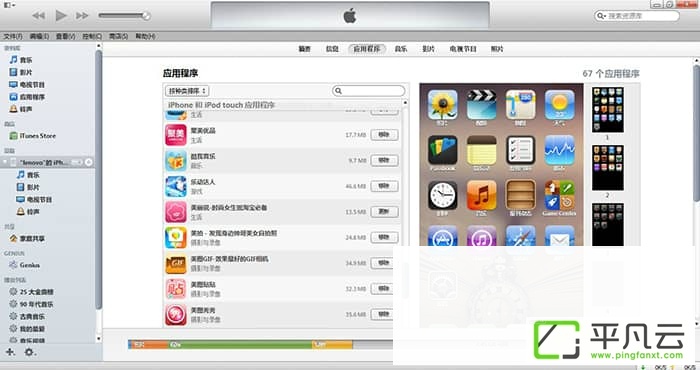
Task: Open the 查看(V) menu
Action: [x=65, y=36]
